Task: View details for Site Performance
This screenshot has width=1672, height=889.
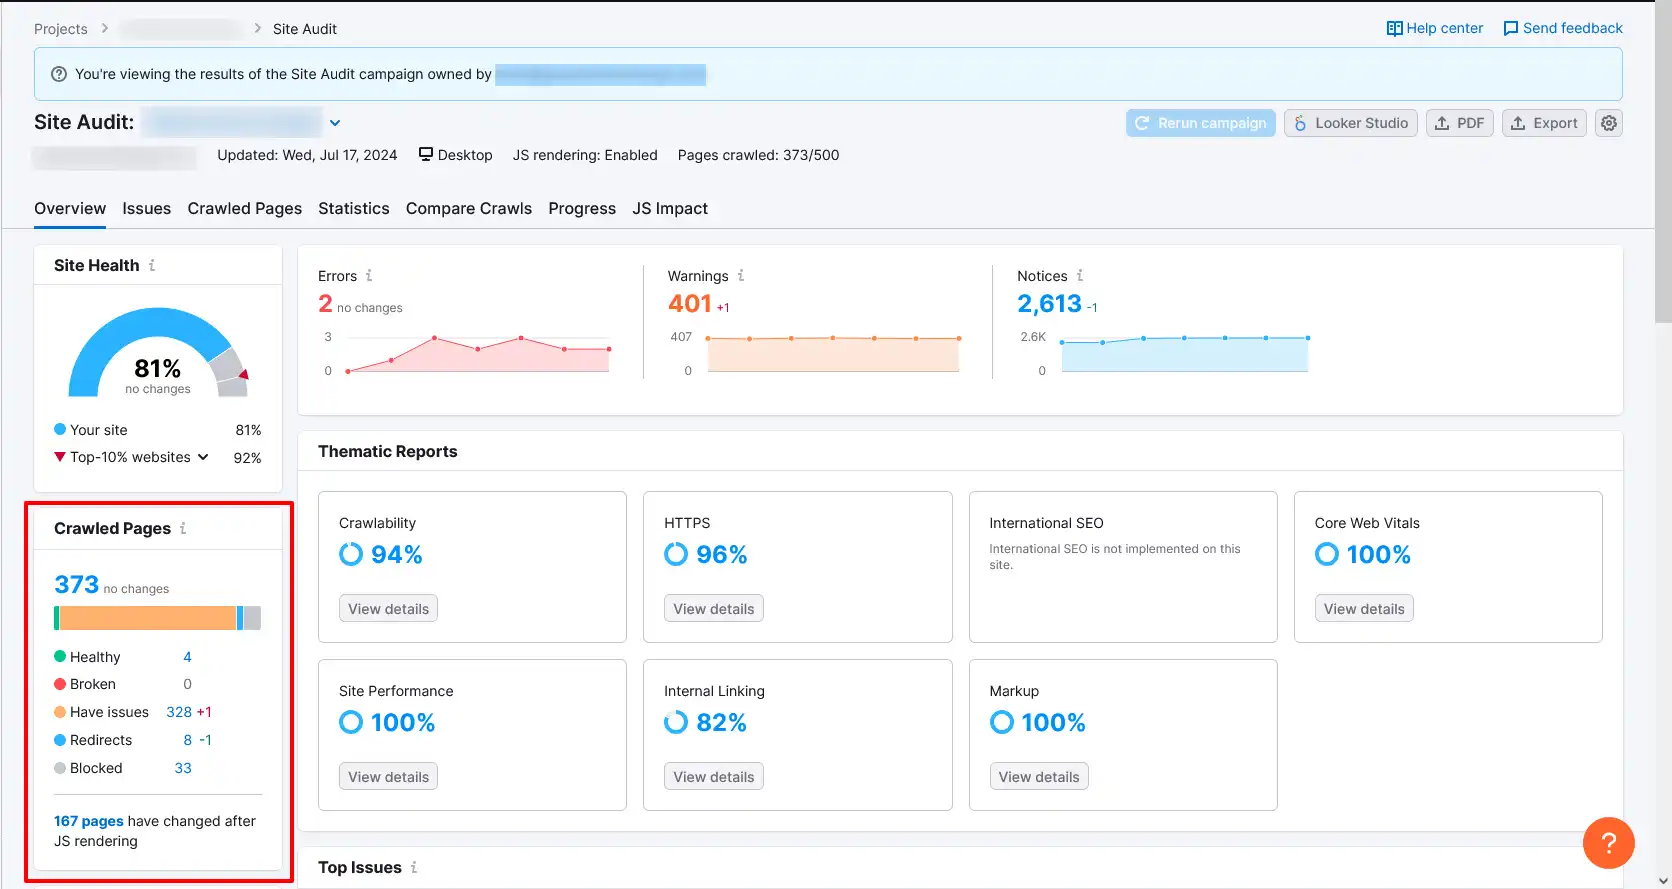Action: (388, 777)
